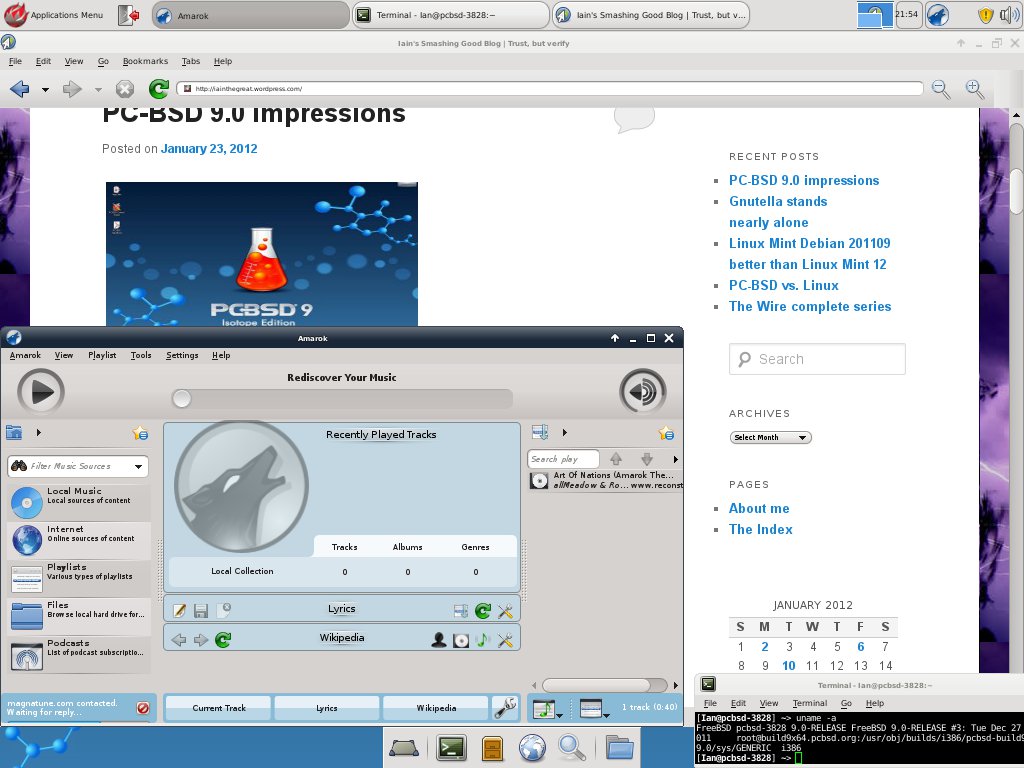The image size is (1024, 768).
Task: Click browser back arrow button
Action: coord(20,89)
